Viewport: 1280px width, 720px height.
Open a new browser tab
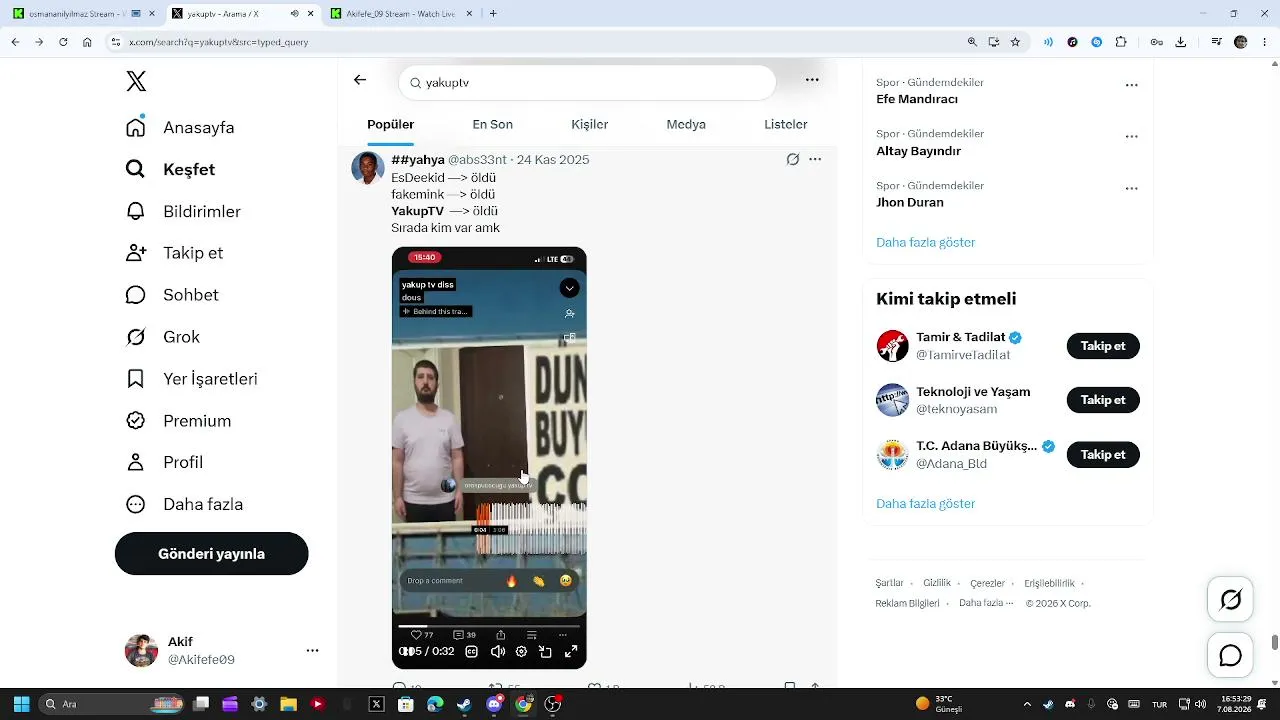point(493,14)
